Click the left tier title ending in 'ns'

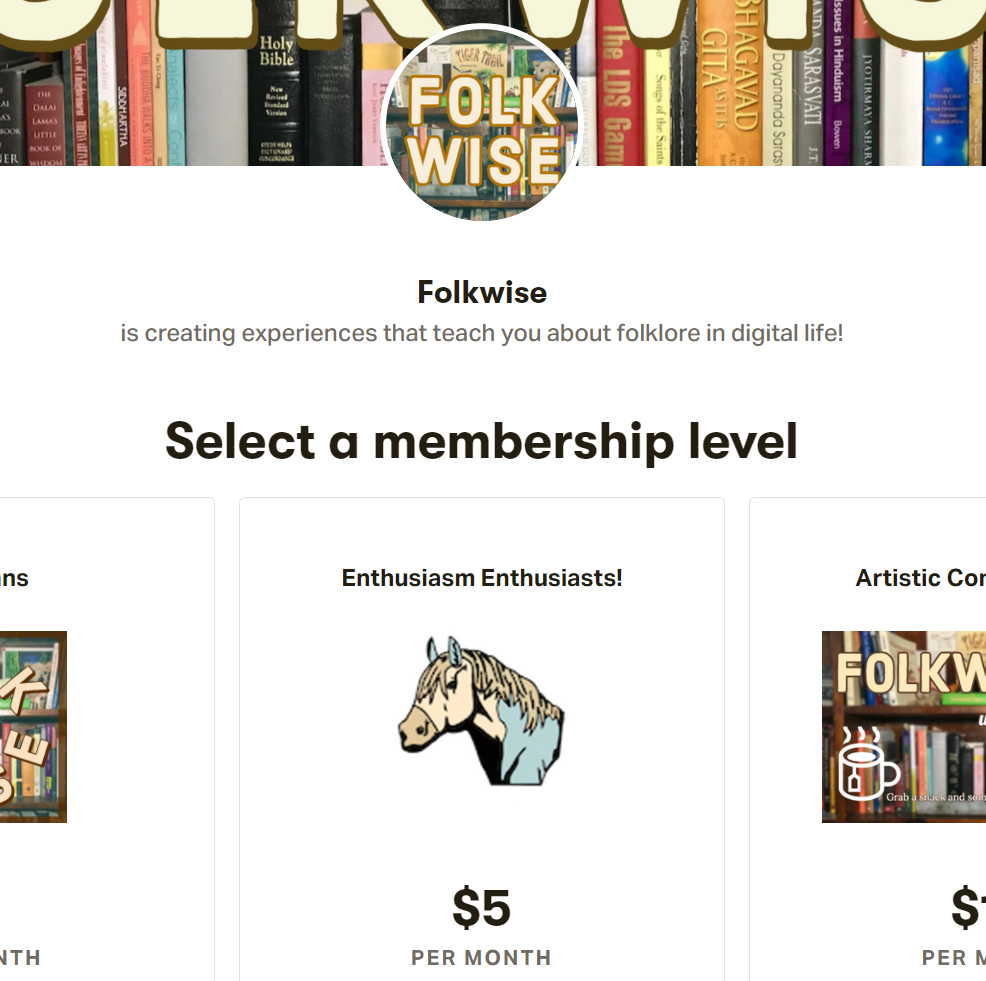(15, 578)
